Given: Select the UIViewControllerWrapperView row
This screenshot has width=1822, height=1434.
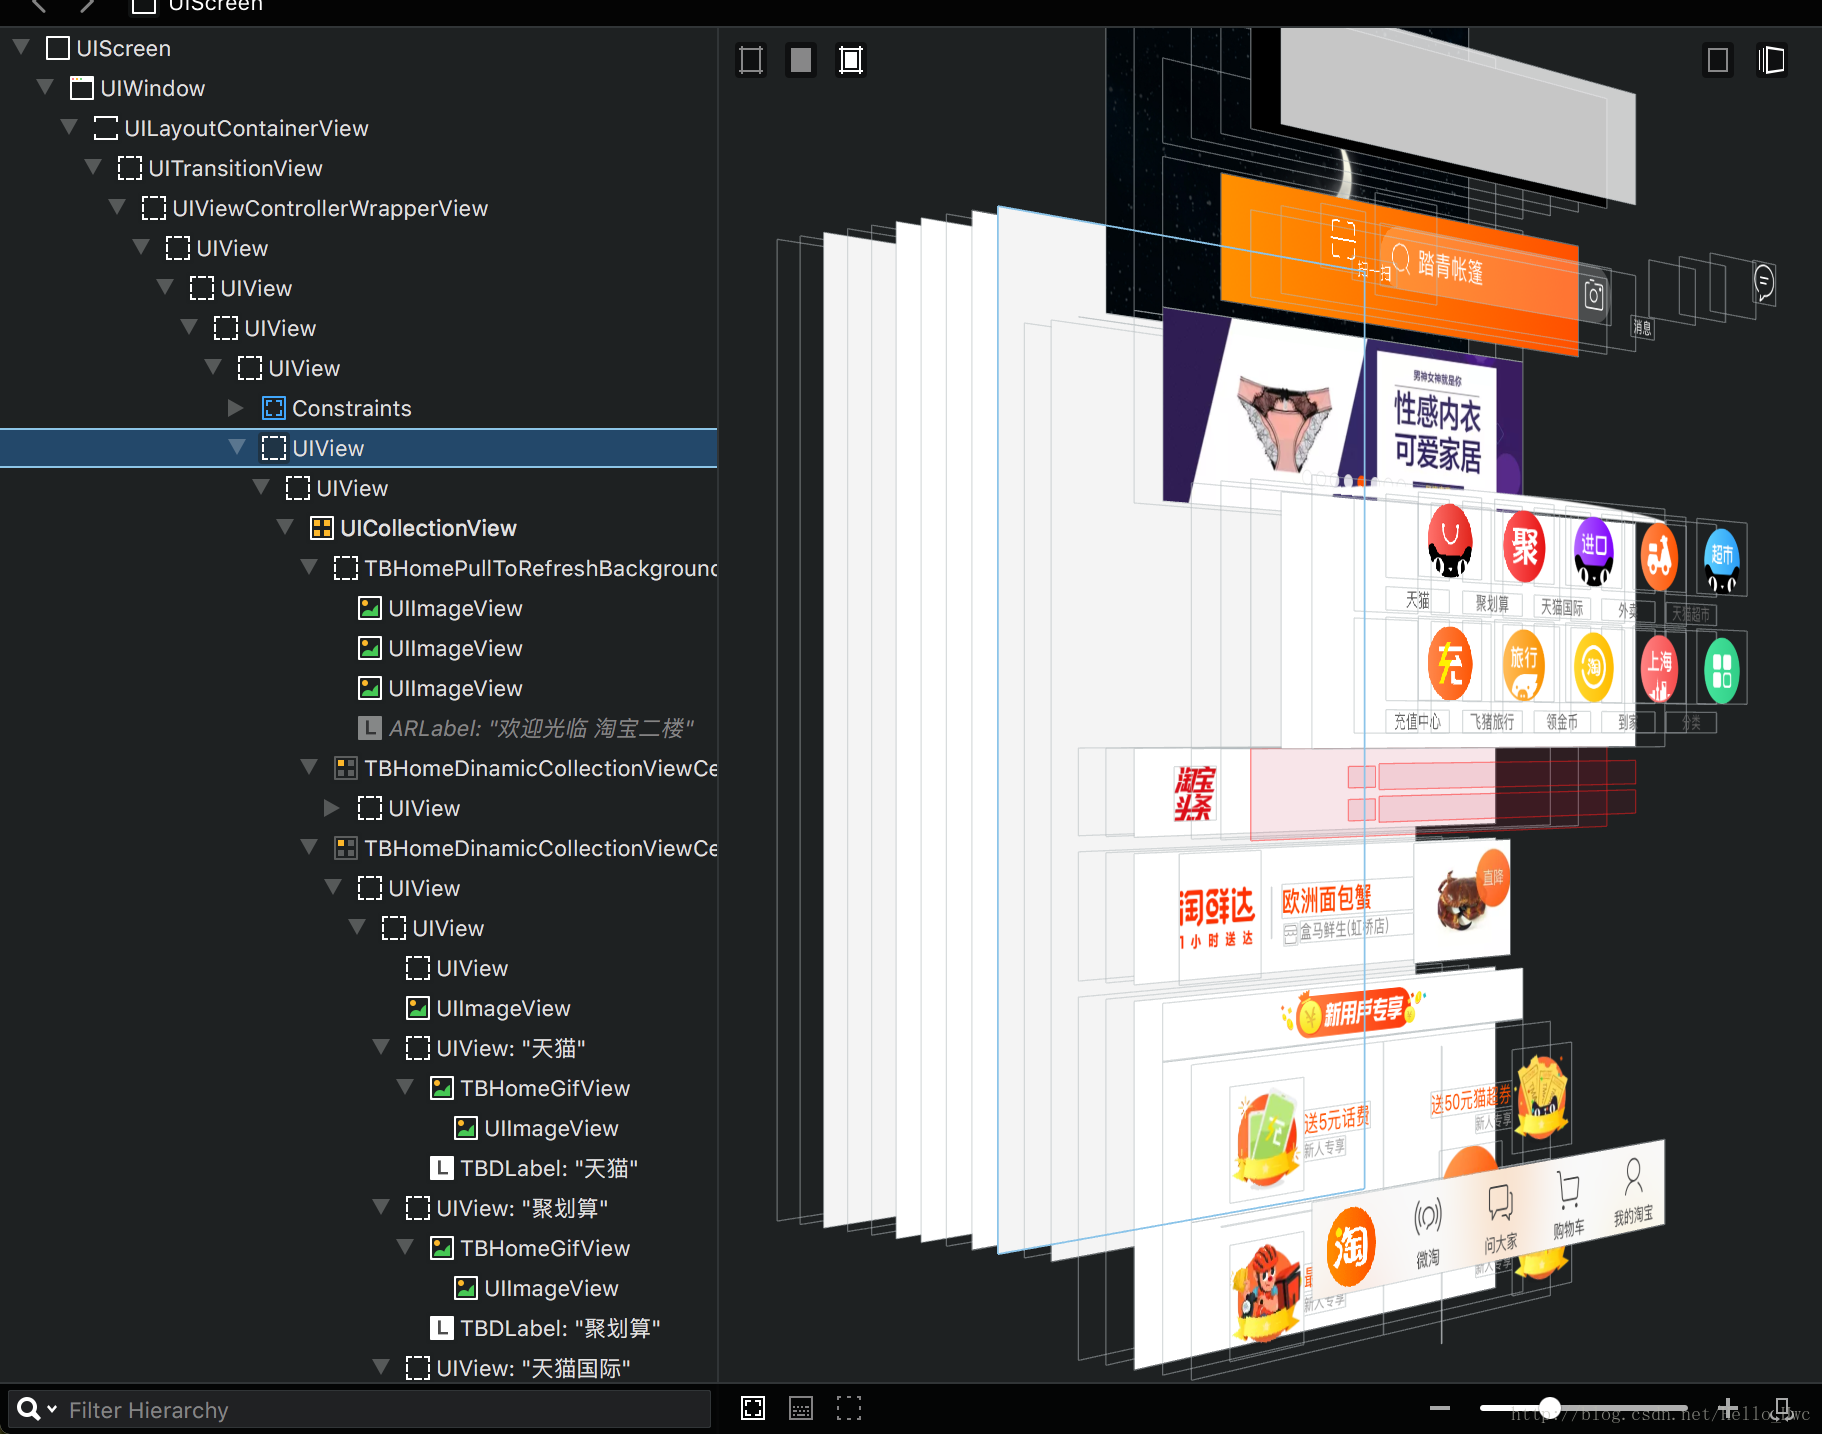Looking at the screenshot, I should [x=359, y=208].
